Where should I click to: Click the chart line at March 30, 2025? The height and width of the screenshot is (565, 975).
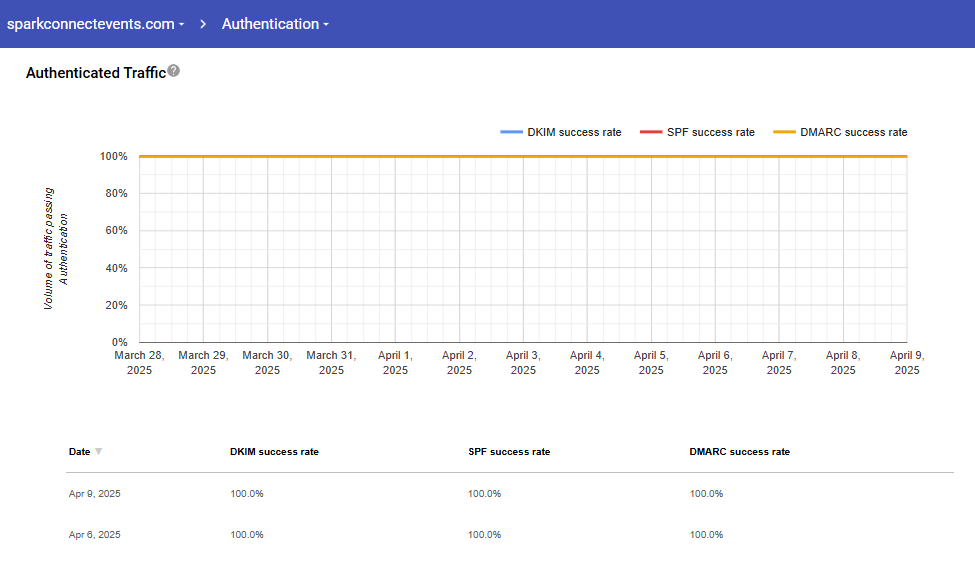point(267,156)
